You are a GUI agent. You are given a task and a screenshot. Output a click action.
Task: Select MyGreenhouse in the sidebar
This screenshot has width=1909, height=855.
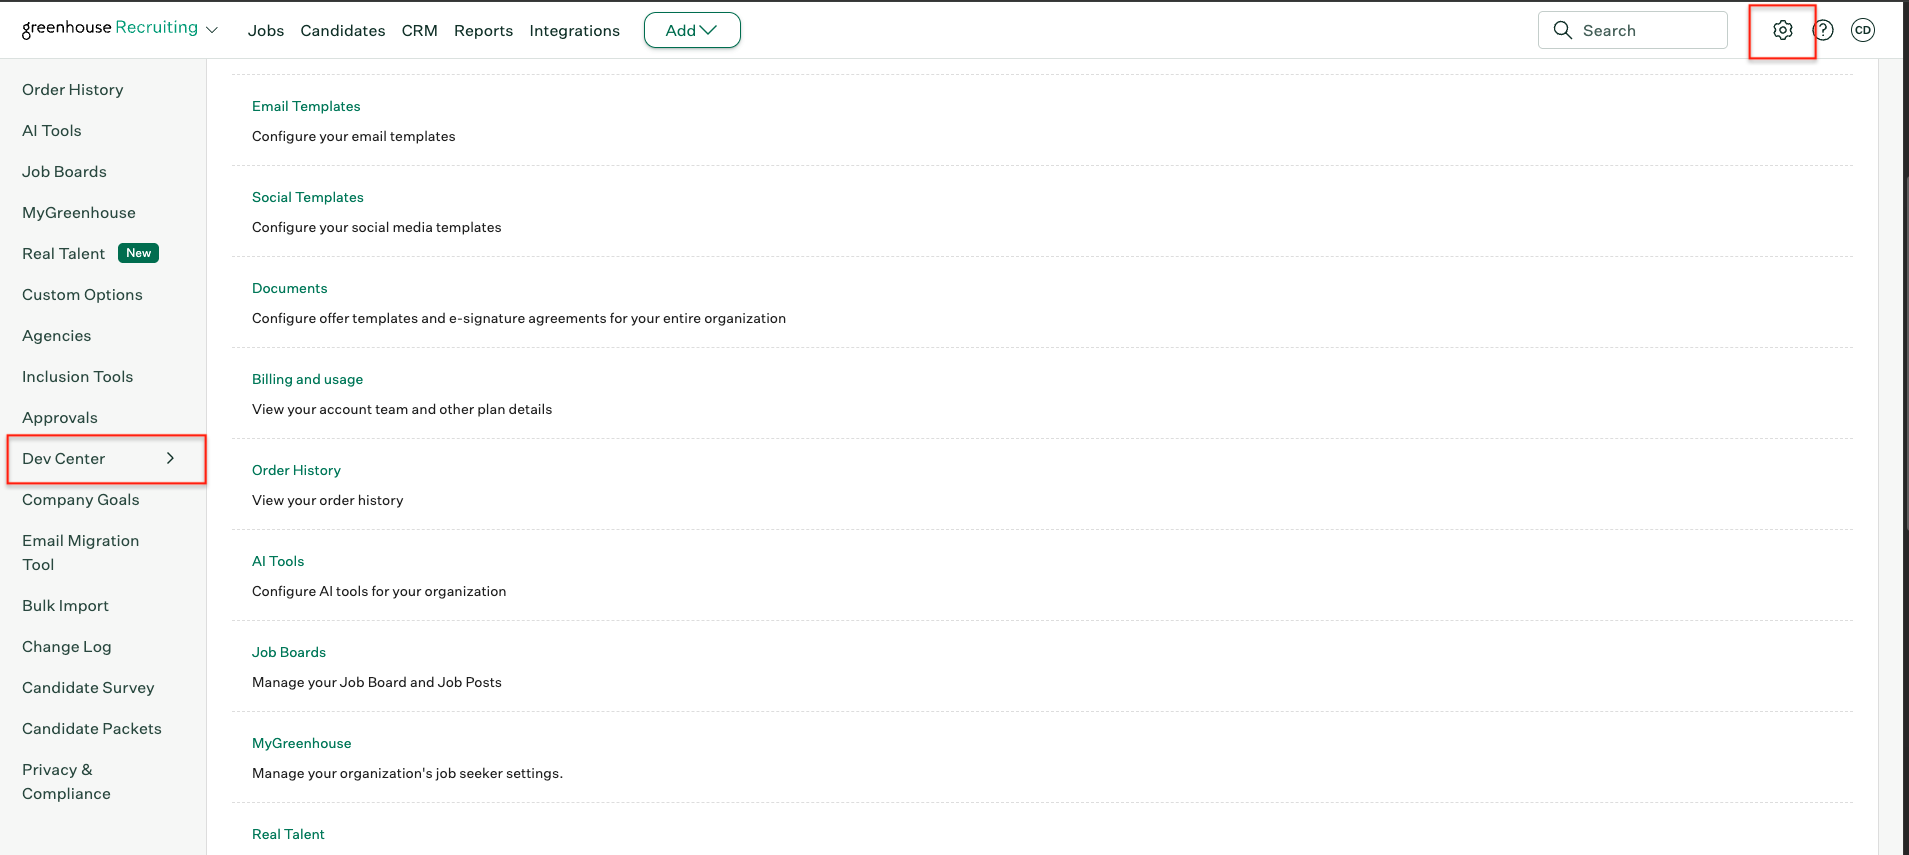point(79,213)
